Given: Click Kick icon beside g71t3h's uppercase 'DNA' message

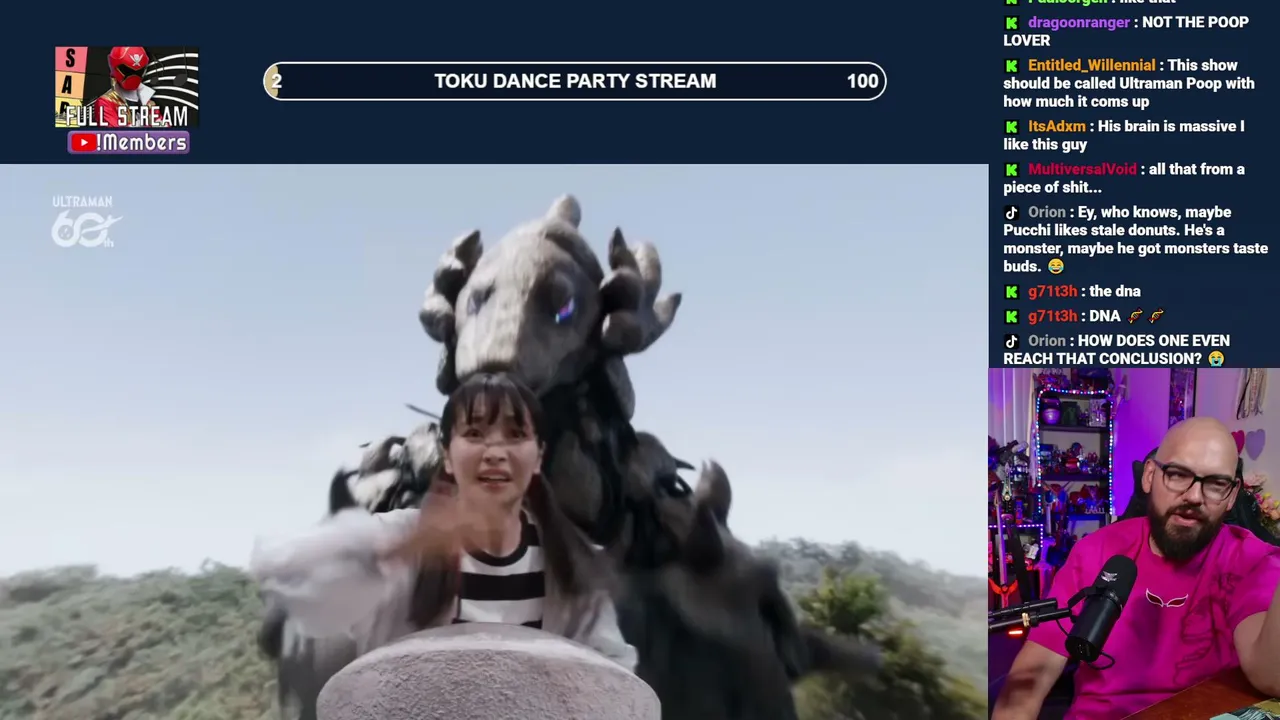Looking at the screenshot, I should [x=1011, y=317].
